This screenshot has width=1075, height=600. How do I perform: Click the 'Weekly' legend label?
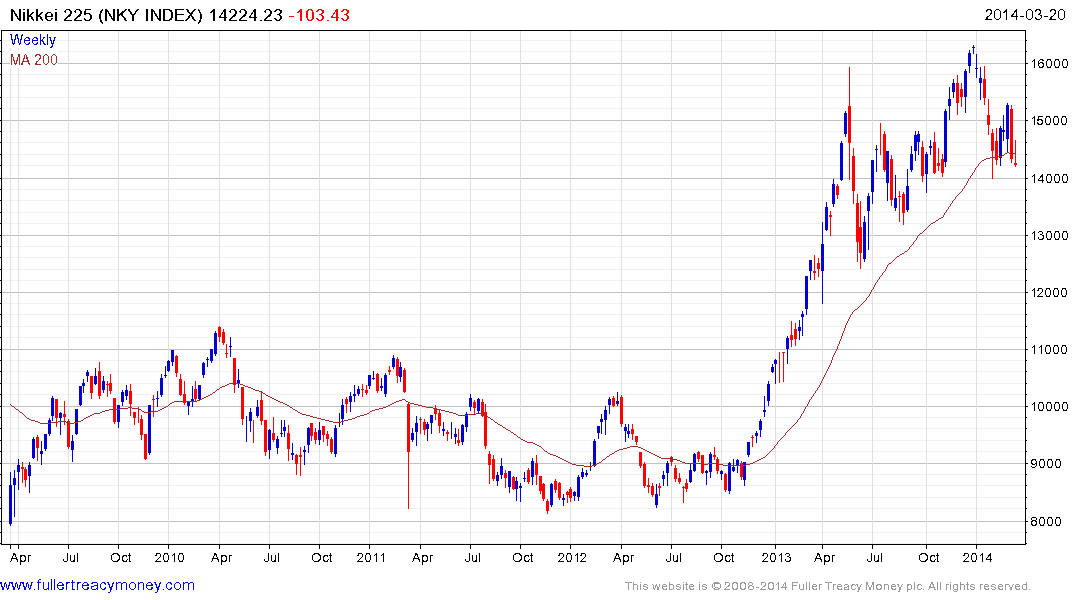click(32, 40)
